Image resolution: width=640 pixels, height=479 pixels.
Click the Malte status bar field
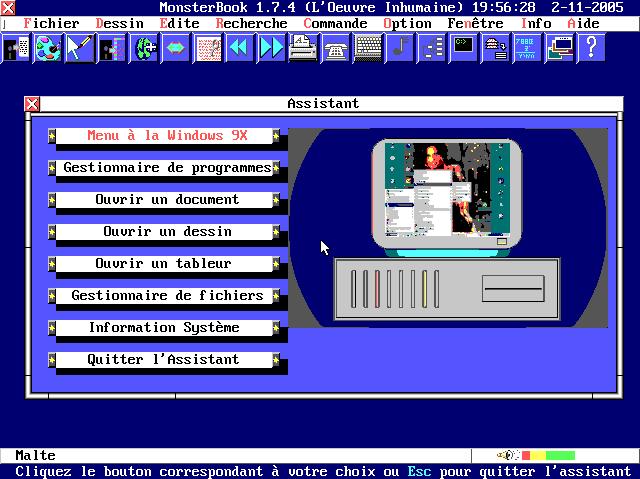(236, 455)
